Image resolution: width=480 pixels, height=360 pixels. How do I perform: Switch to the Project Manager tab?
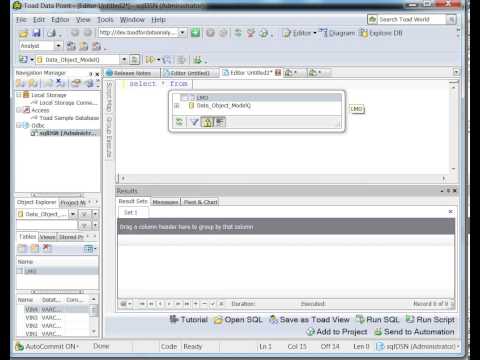point(72,202)
